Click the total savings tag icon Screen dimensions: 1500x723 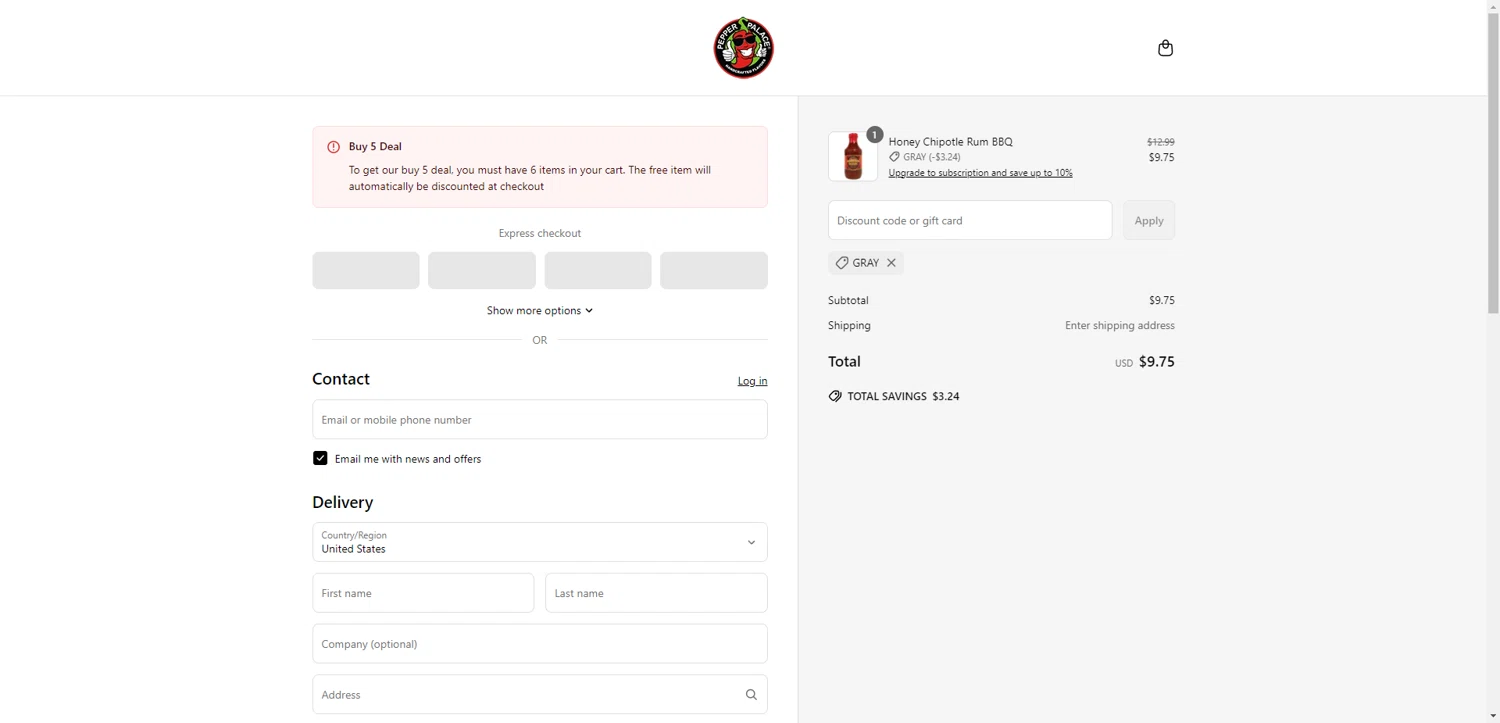(835, 396)
